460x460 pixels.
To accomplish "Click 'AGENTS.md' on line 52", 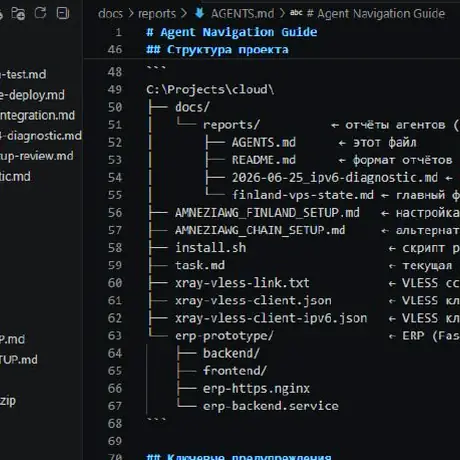I will coord(264,142).
